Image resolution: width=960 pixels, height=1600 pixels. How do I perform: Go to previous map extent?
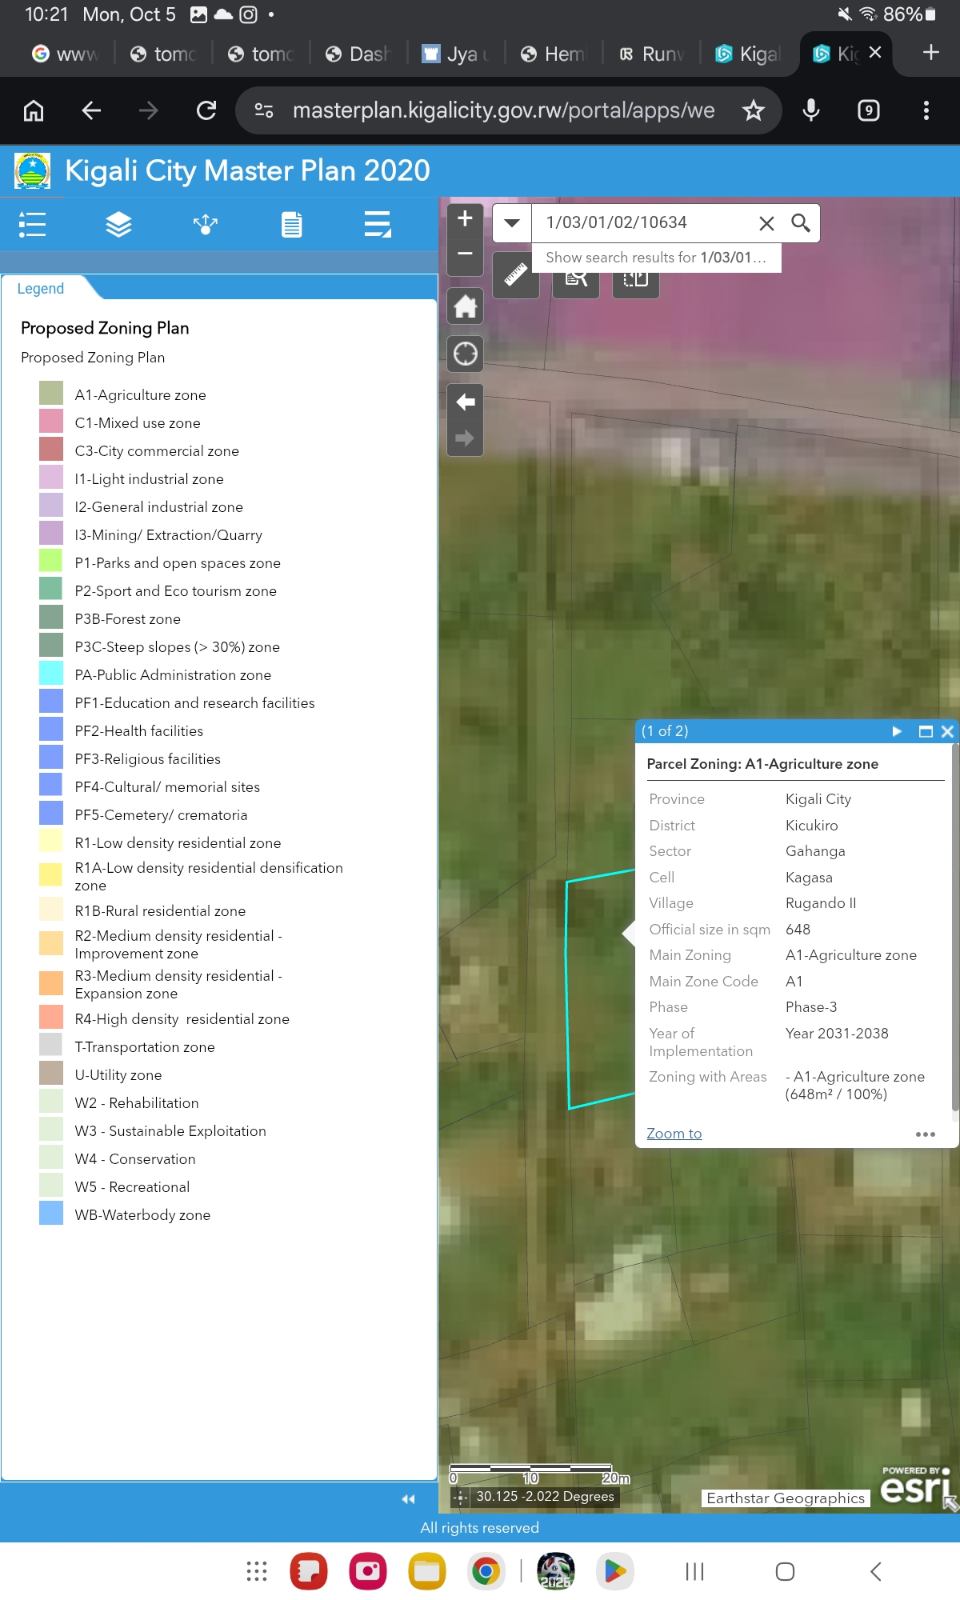[465, 402]
